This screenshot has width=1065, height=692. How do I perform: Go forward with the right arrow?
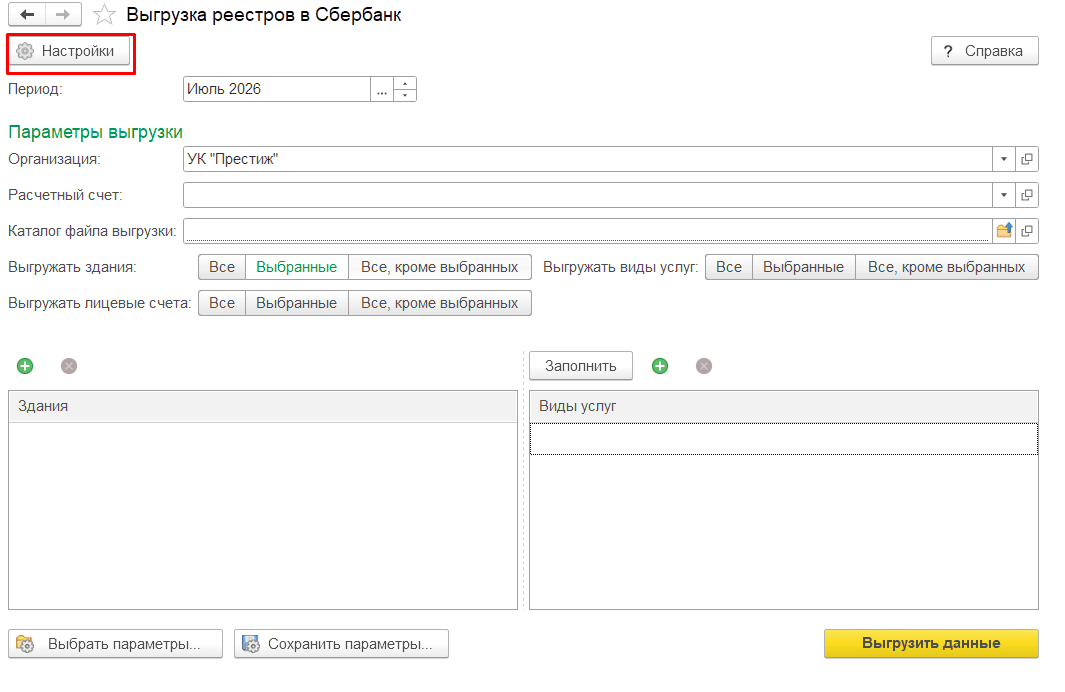63,14
